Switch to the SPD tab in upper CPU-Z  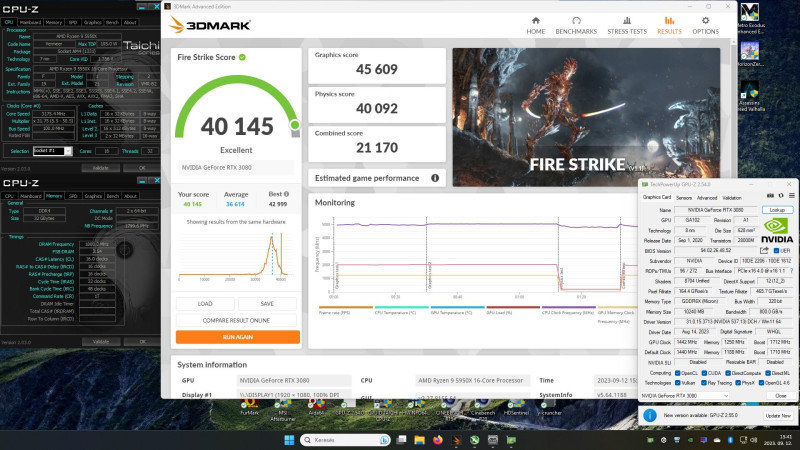click(x=72, y=22)
